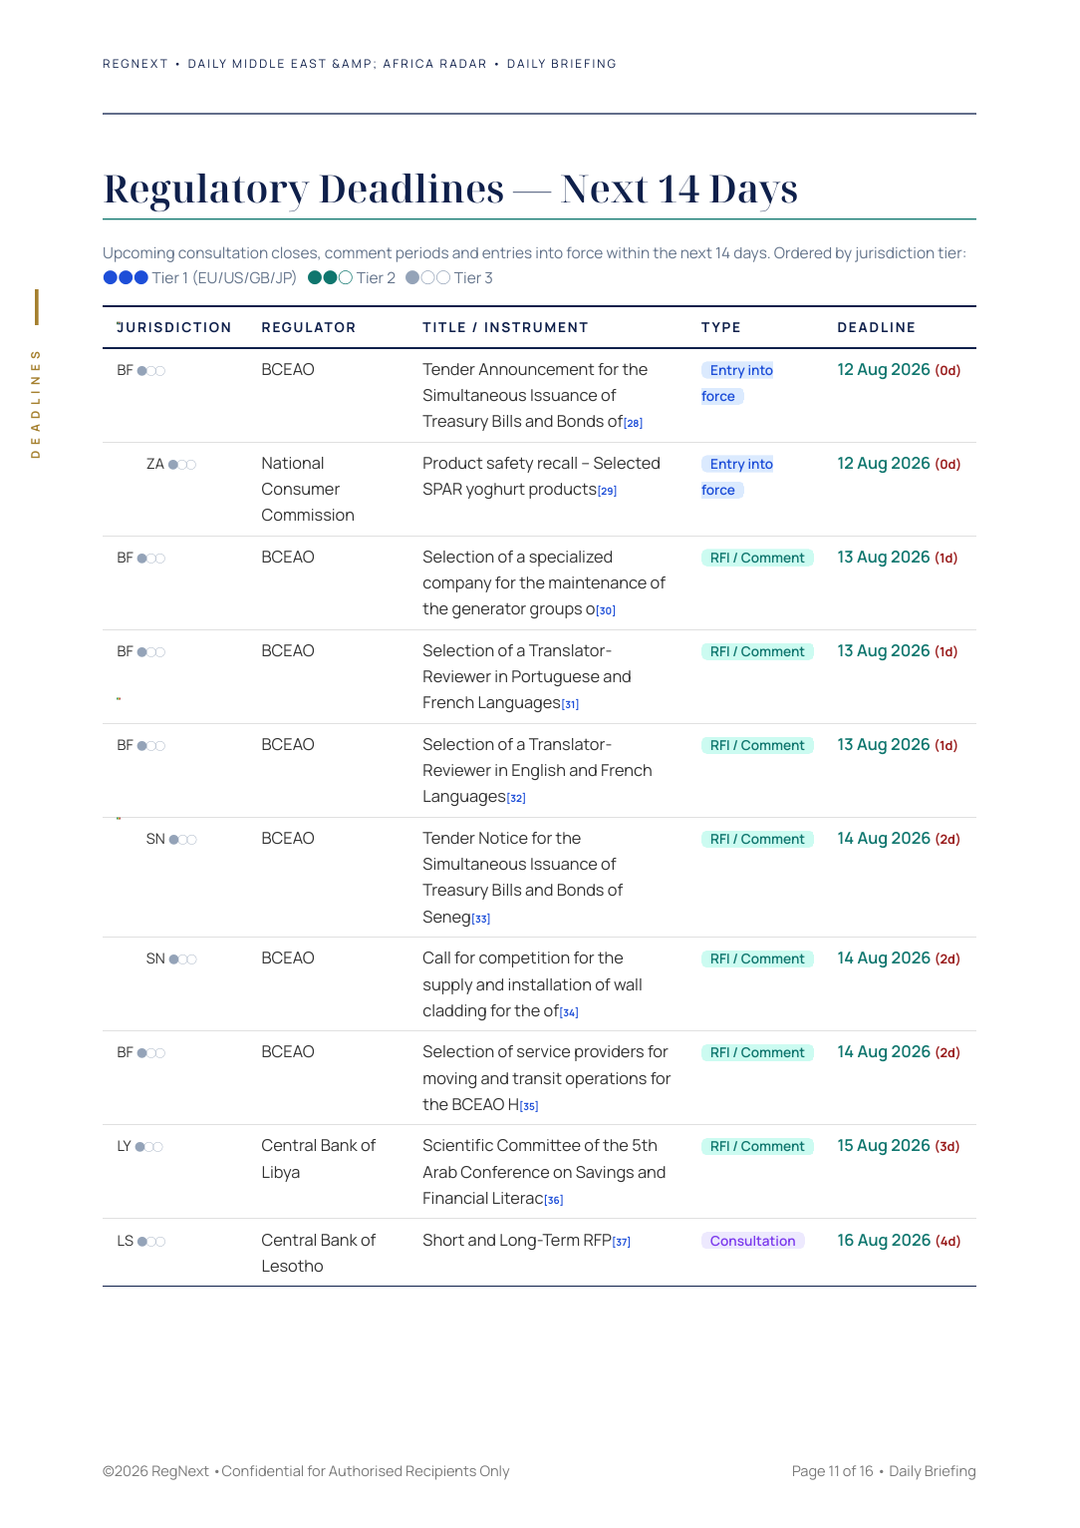This screenshot has width=1080, height=1528.
Task: Click the Central Bank of Lesotho cell
Action: 318,1253
